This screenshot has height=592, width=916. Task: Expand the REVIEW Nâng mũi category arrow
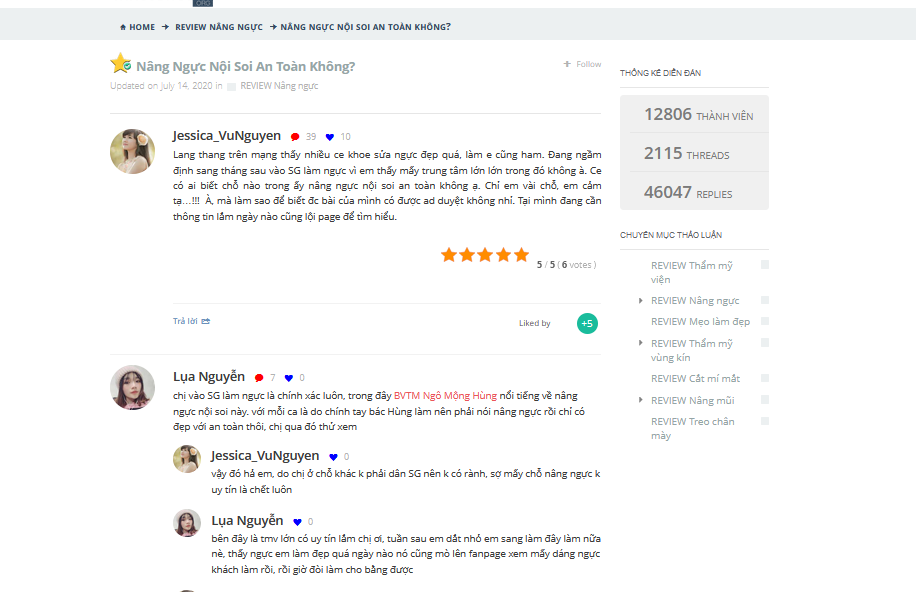(x=640, y=400)
